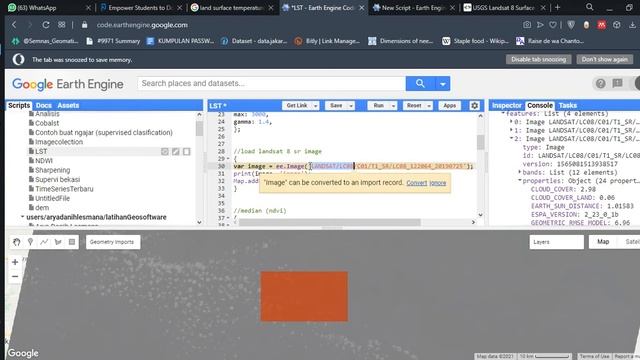Open Earth Engine help icon
The width and height of the screenshot is (640, 360).
(600, 84)
